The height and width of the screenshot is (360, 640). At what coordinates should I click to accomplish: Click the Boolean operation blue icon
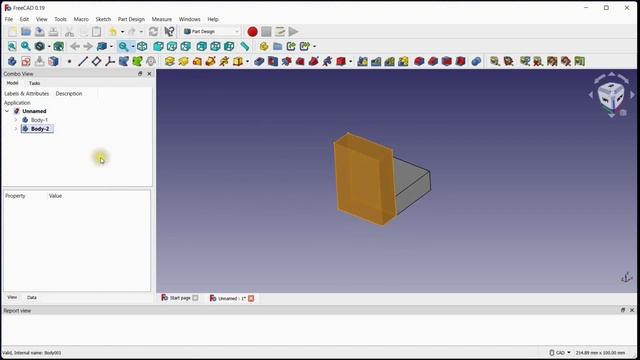[x=476, y=61]
